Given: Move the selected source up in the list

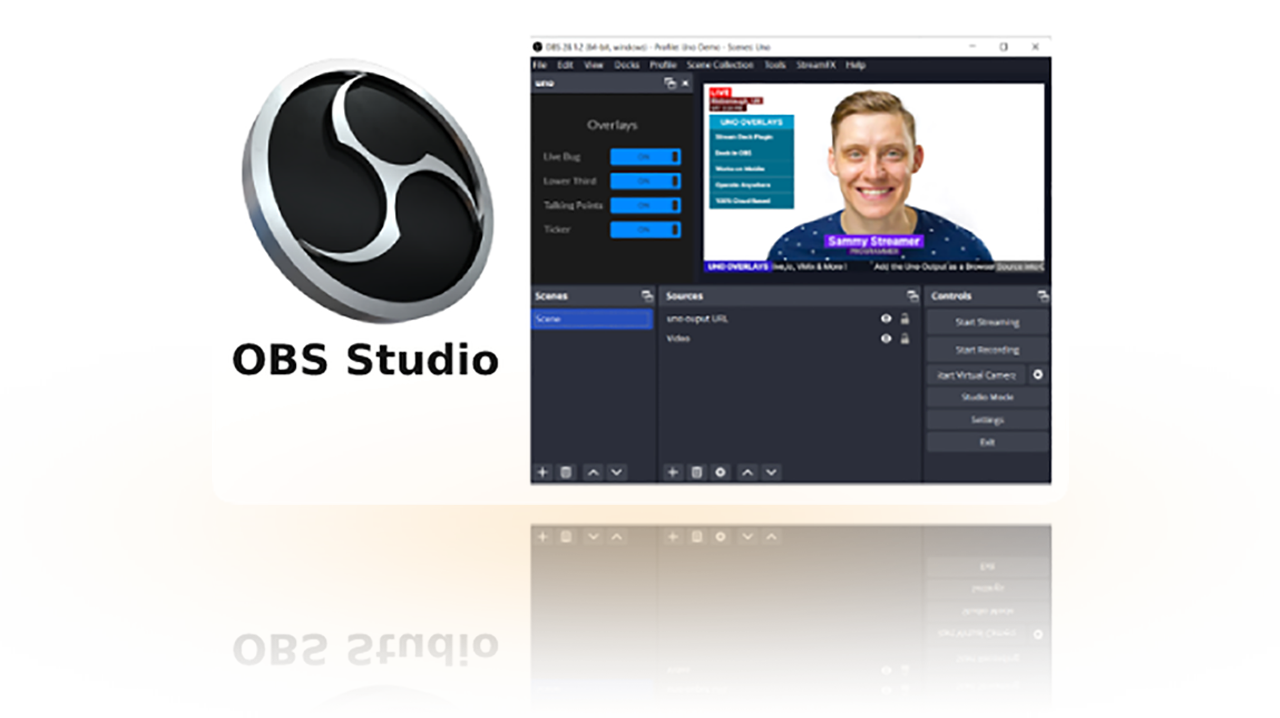Looking at the screenshot, I should tap(747, 472).
